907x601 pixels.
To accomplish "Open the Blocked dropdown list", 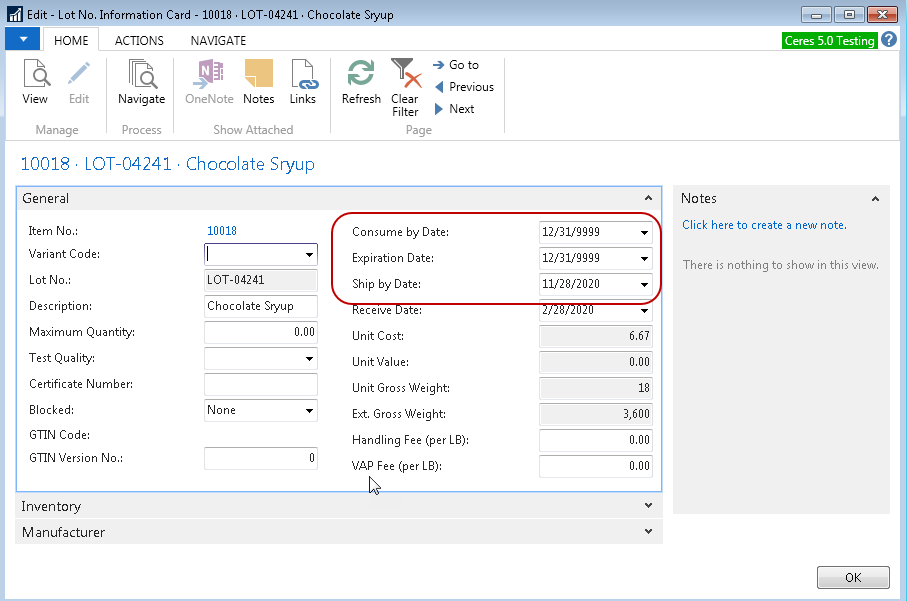I will click(309, 411).
